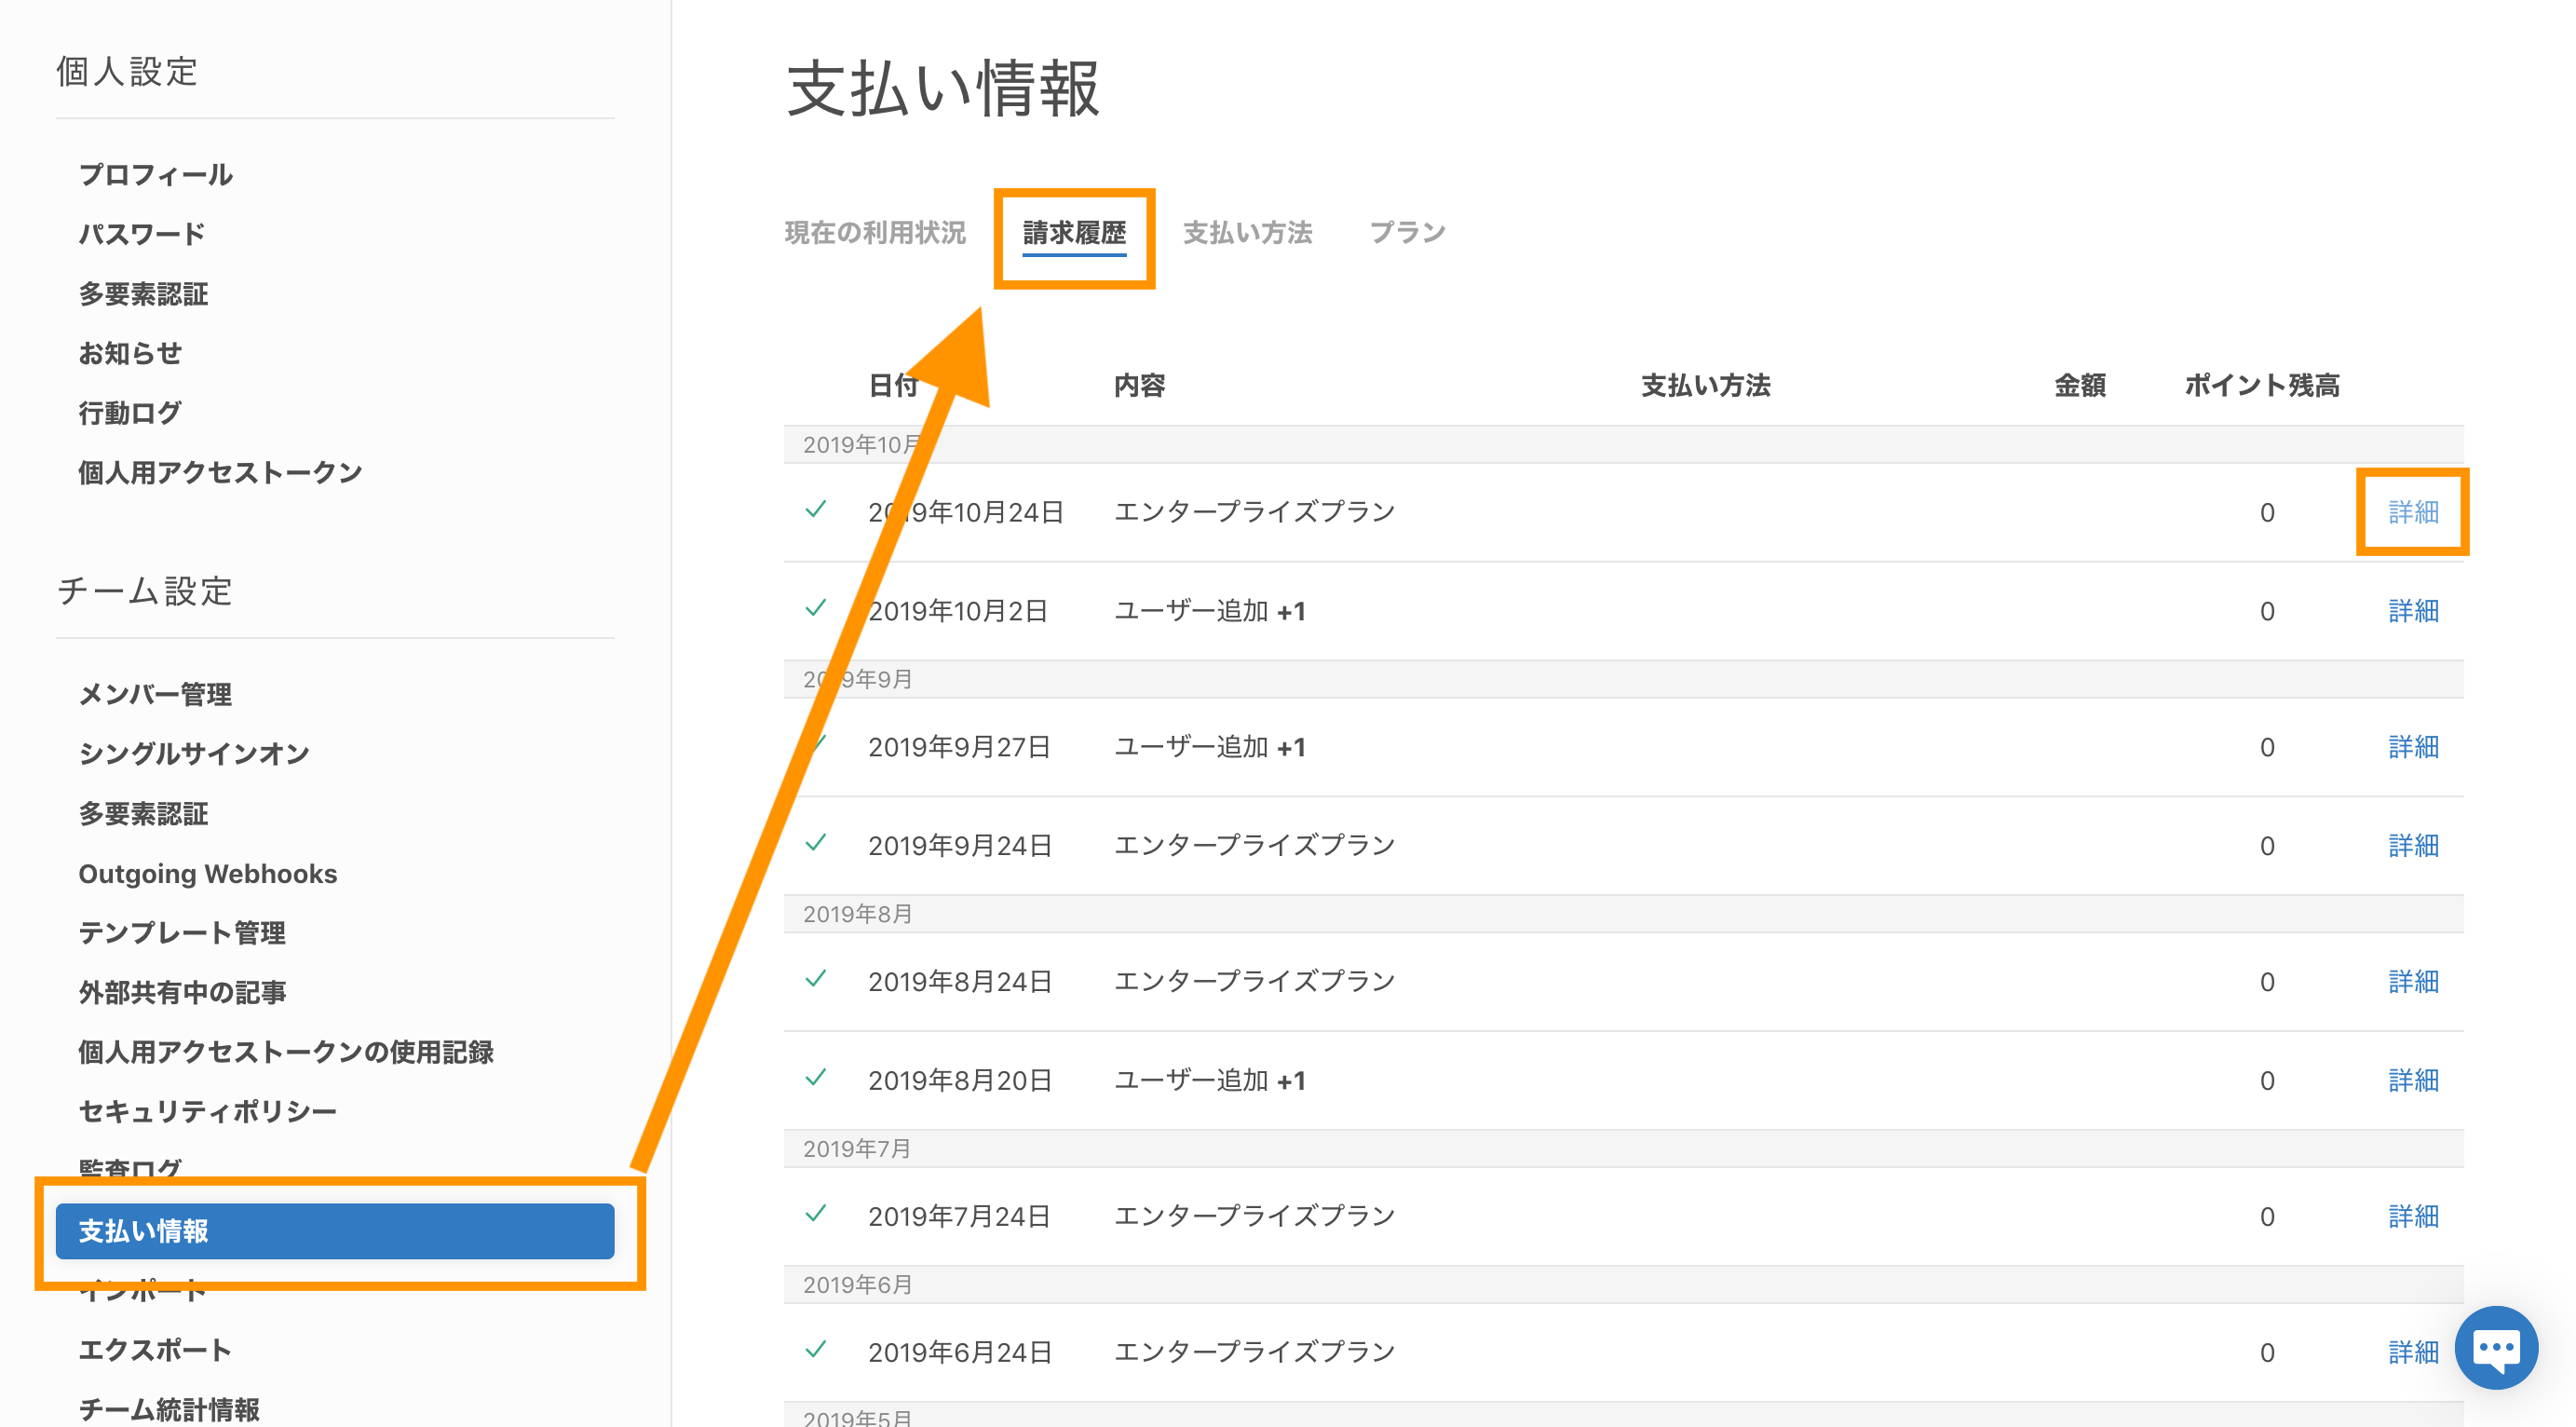Image resolution: width=2576 pixels, height=1427 pixels.
Task: Open エクスポート in the sidebar
Action: tap(155, 1349)
